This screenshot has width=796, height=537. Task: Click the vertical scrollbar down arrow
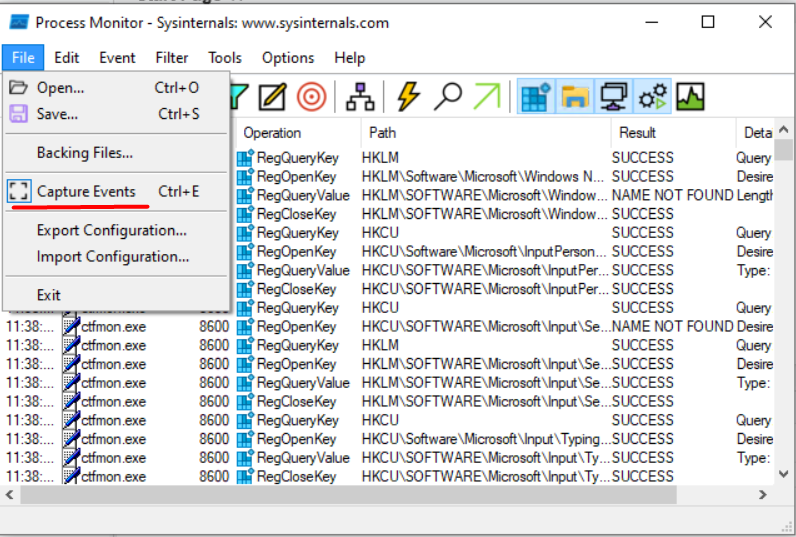(x=784, y=474)
